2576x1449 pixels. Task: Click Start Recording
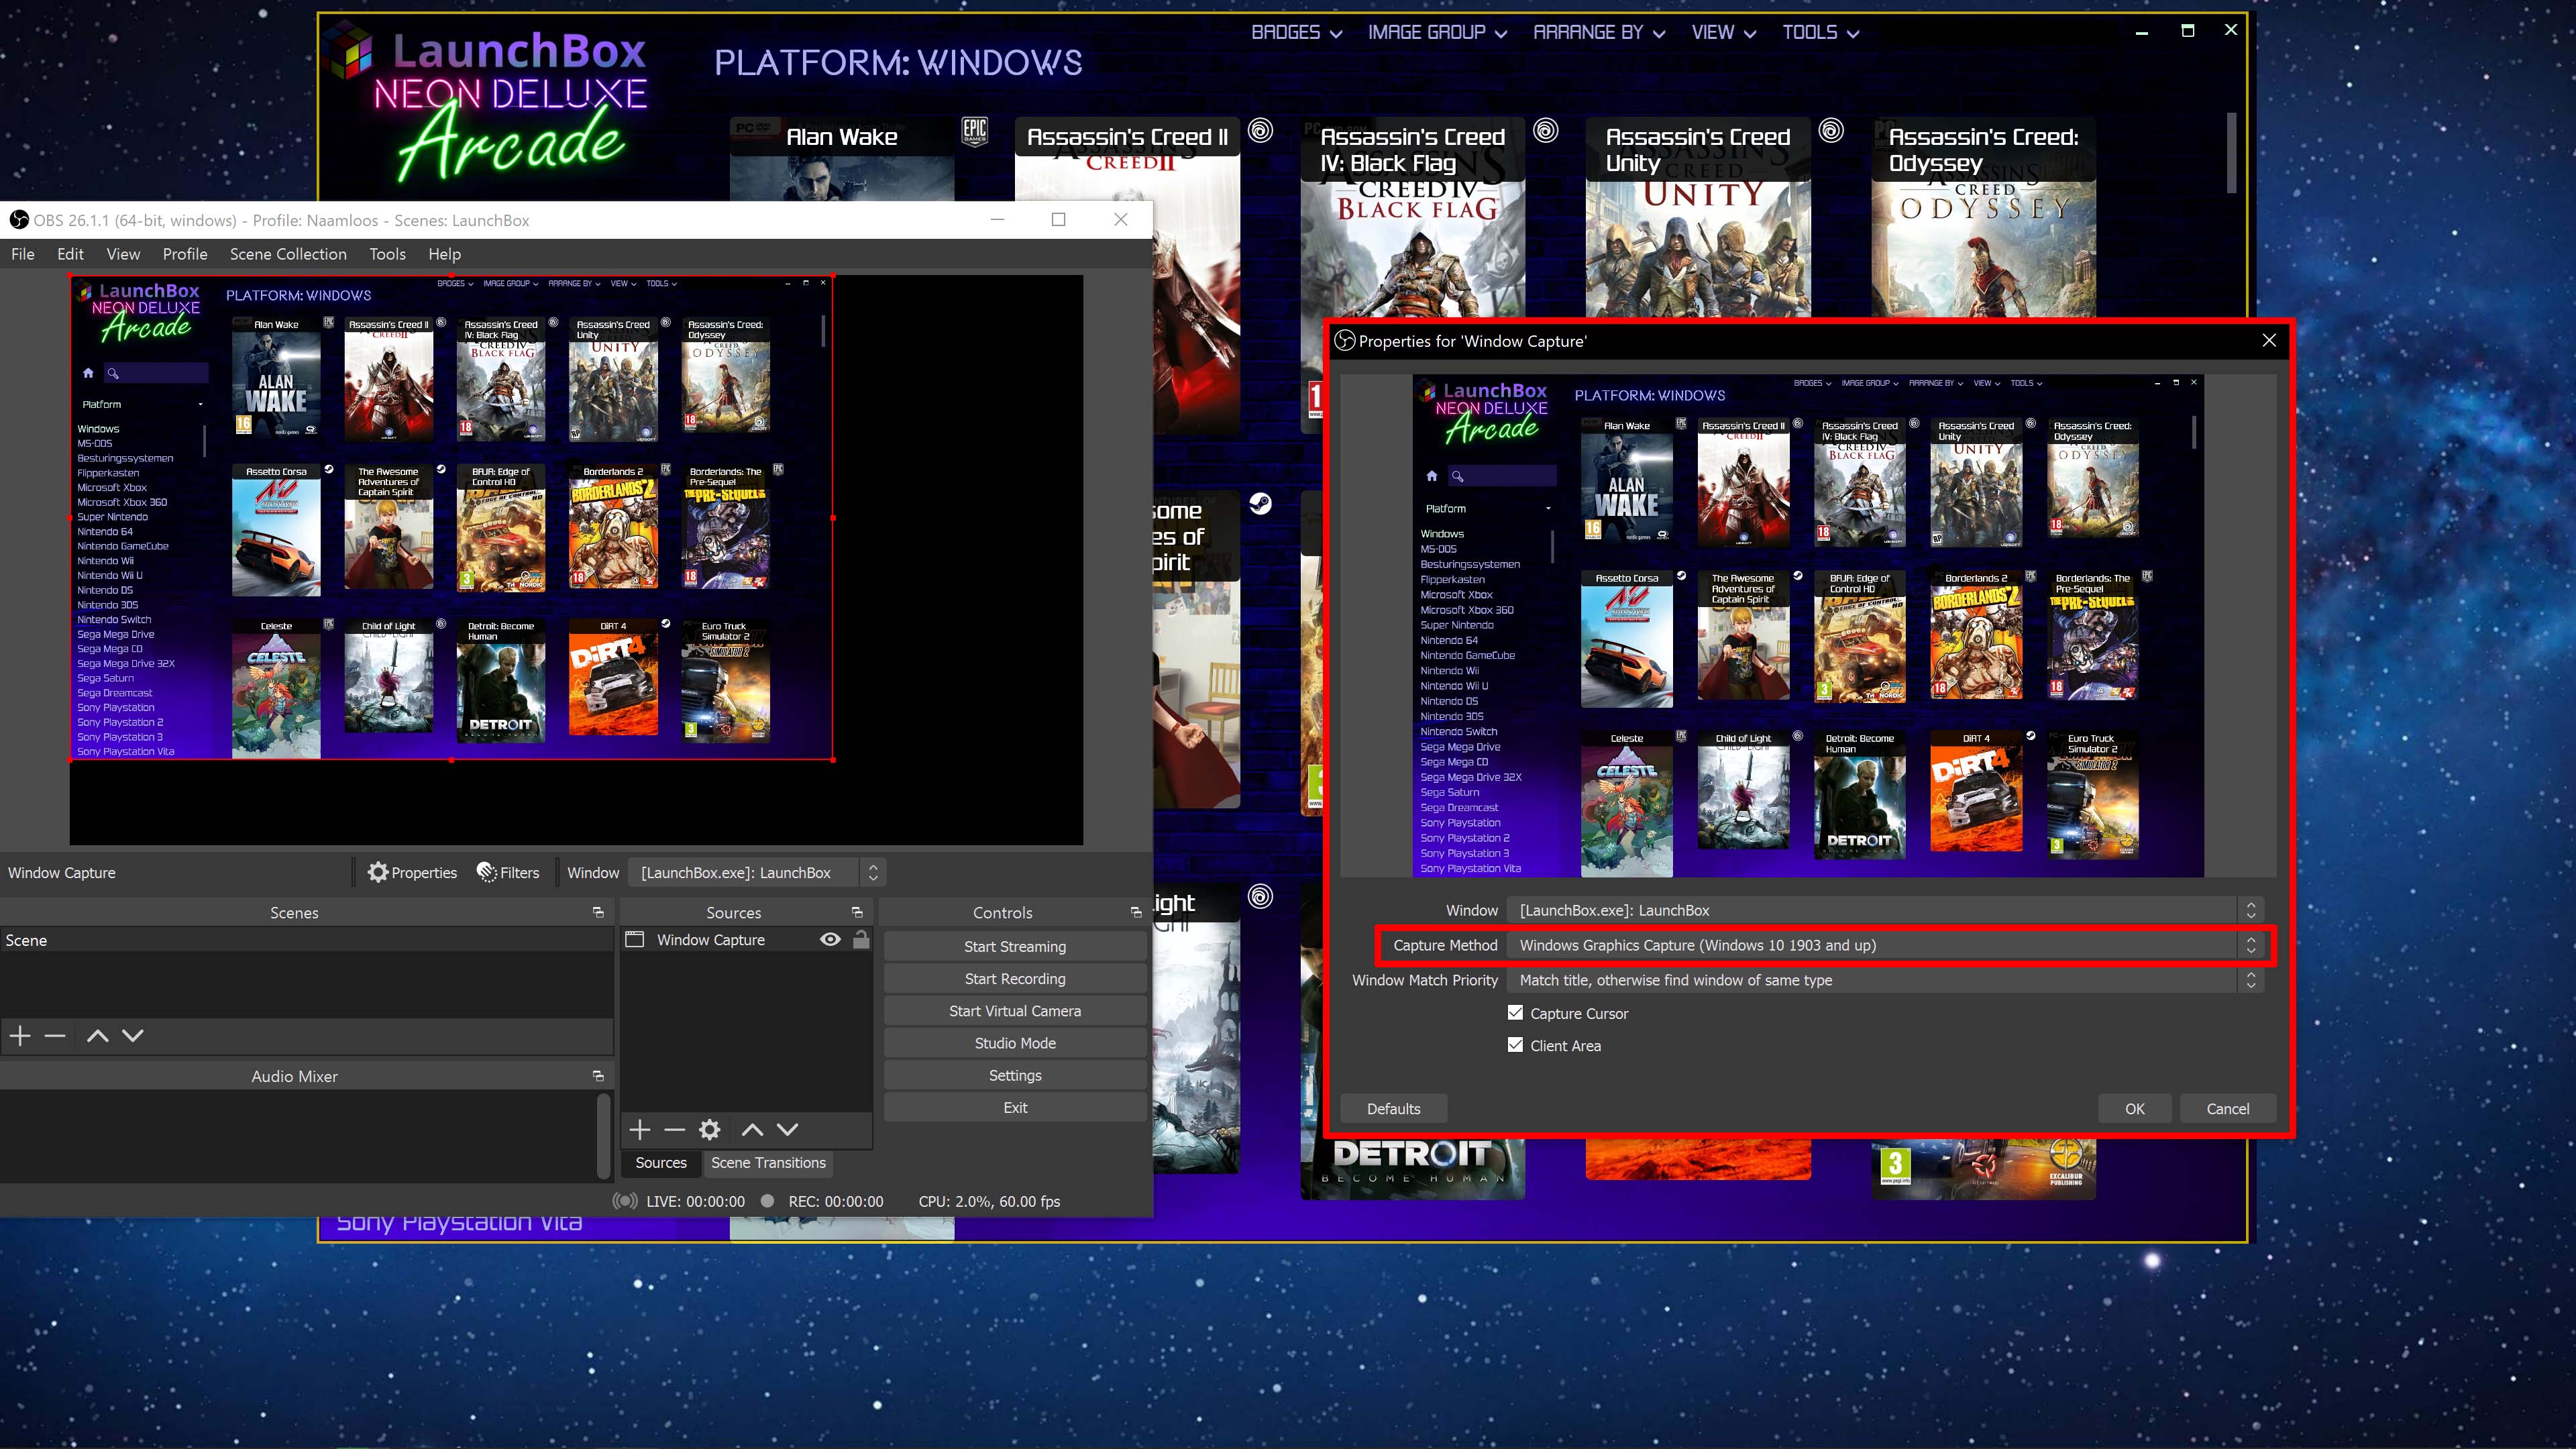(x=1015, y=979)
